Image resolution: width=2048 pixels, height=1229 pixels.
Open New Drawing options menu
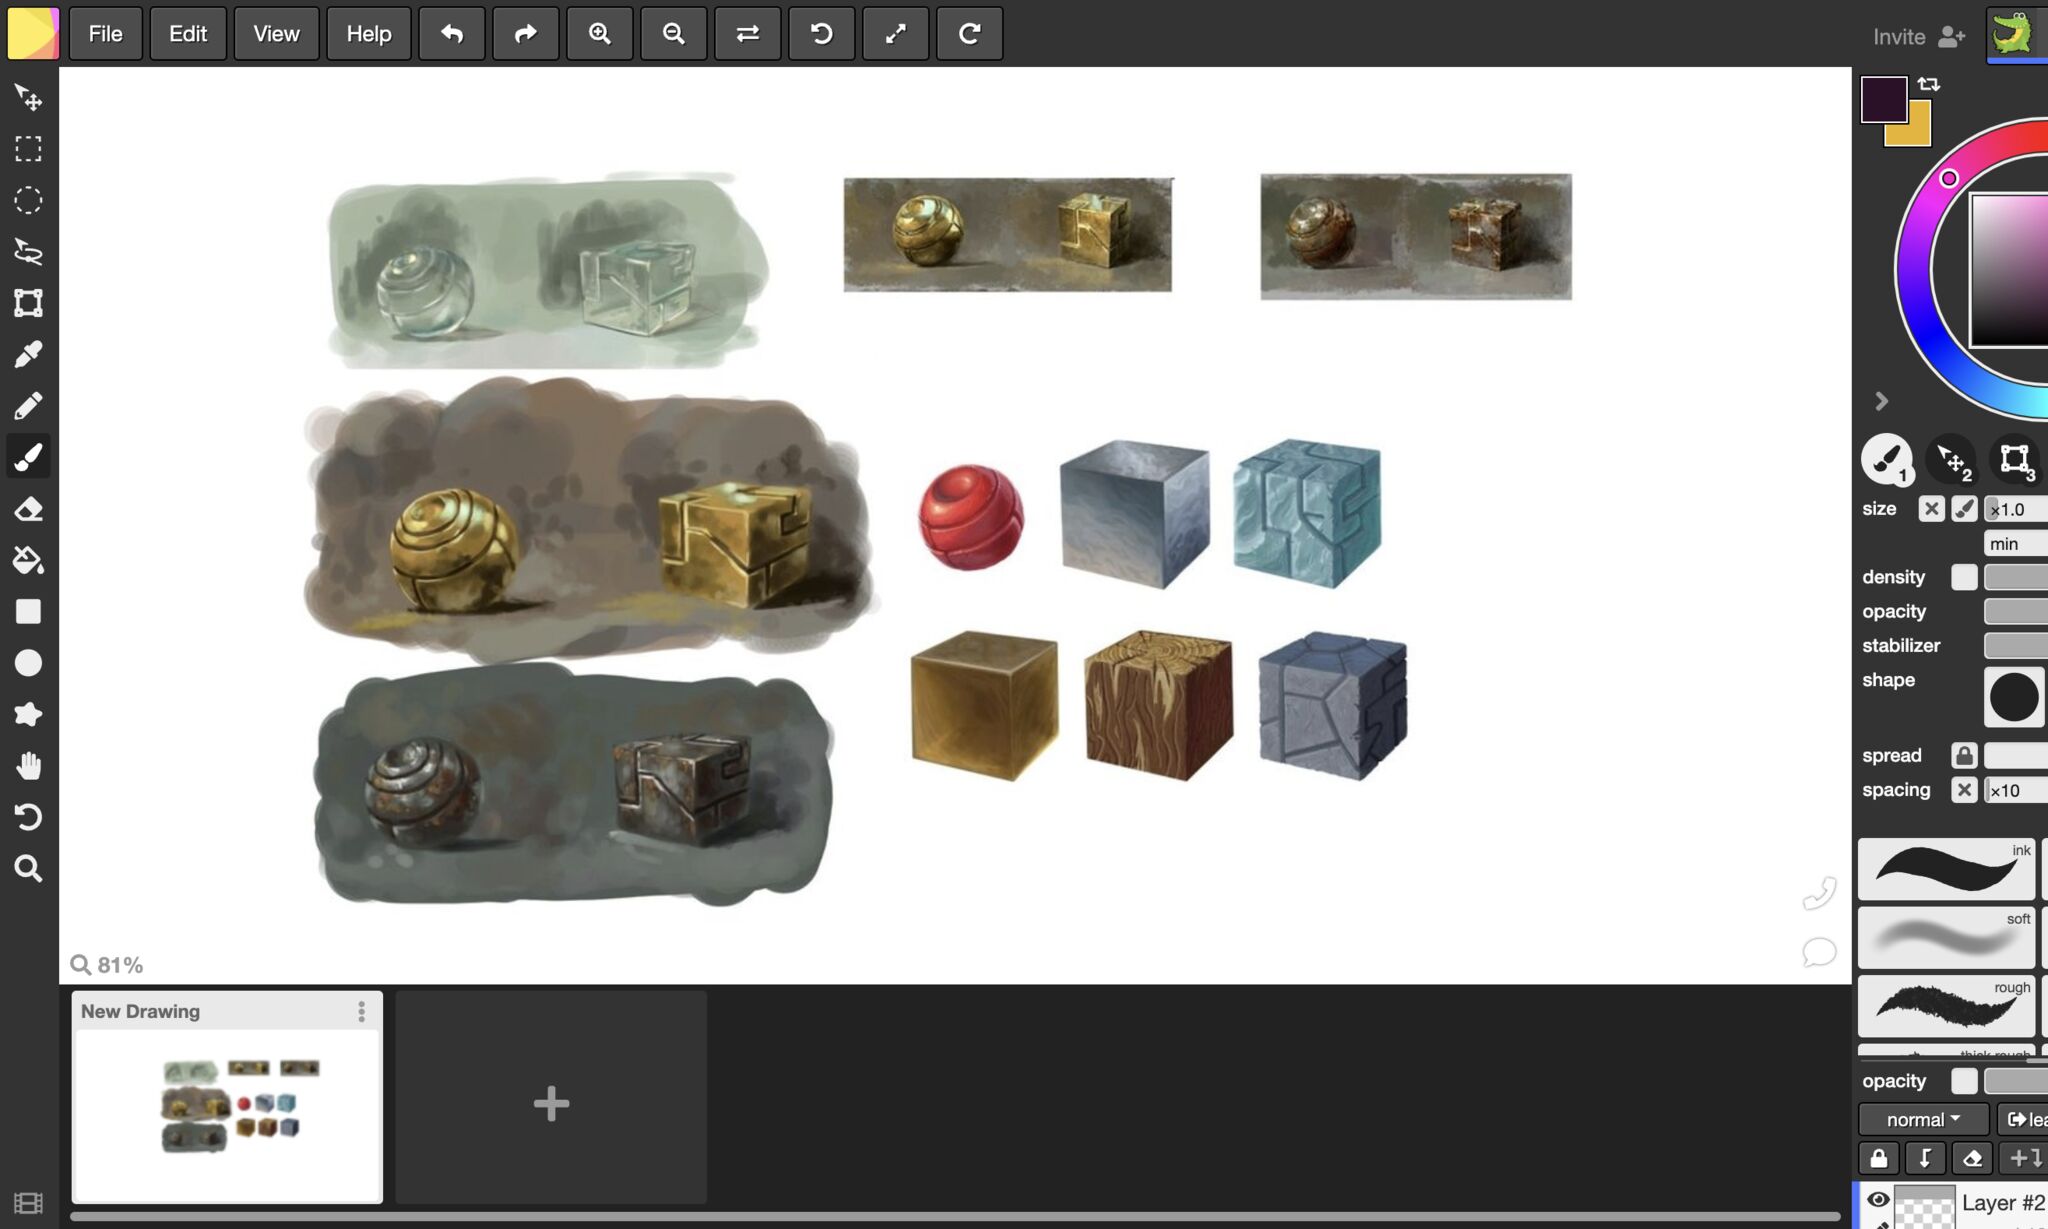[361, 1011]
